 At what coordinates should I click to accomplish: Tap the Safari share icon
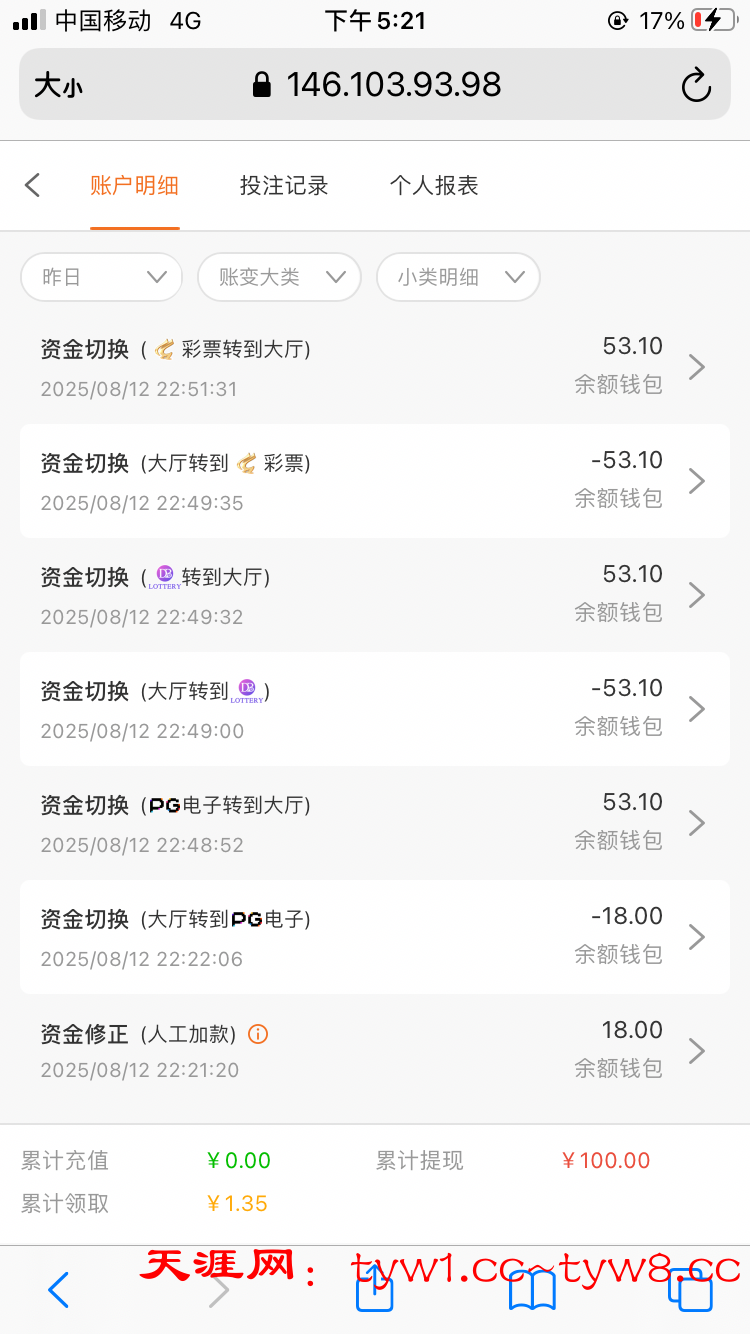click(374, 1290)
